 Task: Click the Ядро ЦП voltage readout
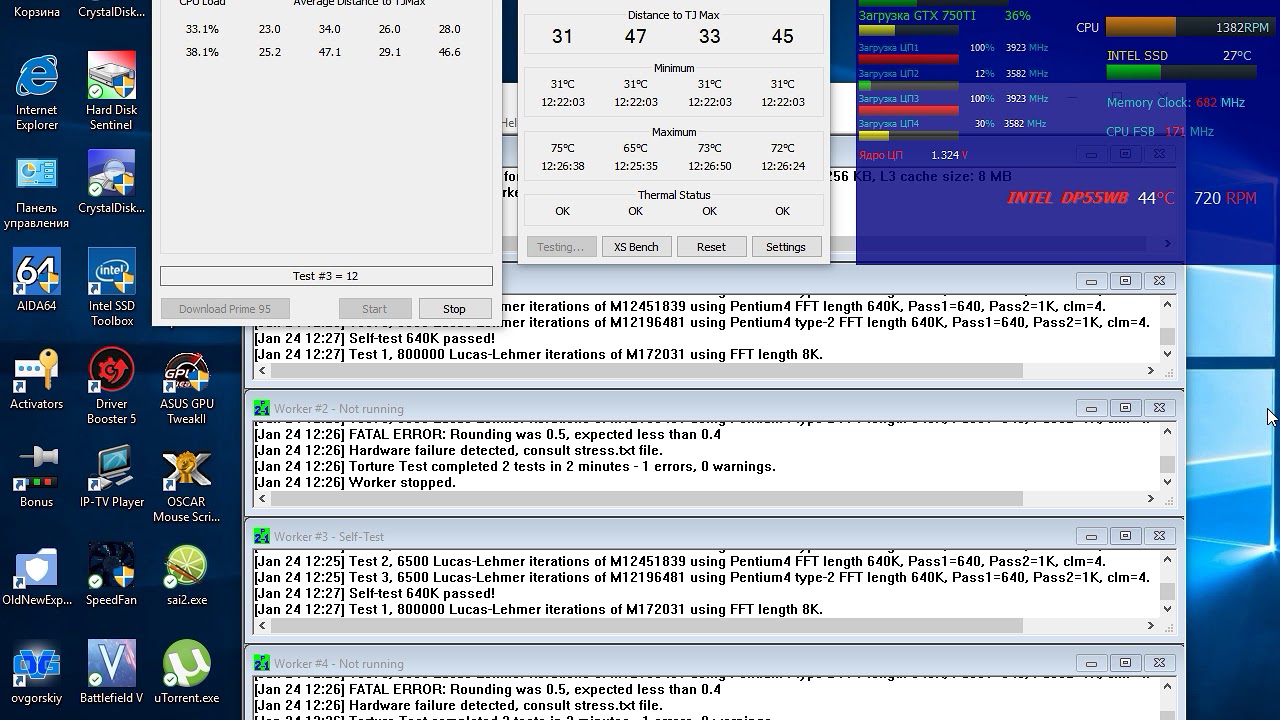coord(913,155)
